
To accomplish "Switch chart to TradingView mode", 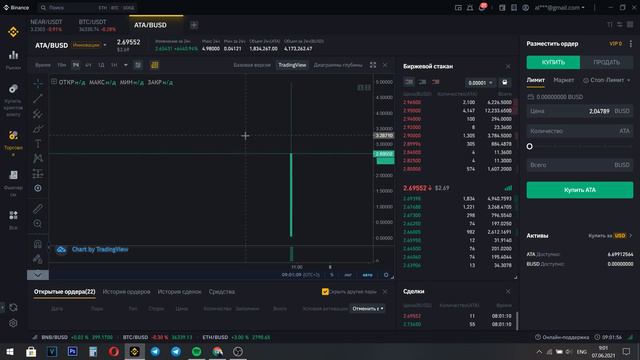I will pos(292,65).
